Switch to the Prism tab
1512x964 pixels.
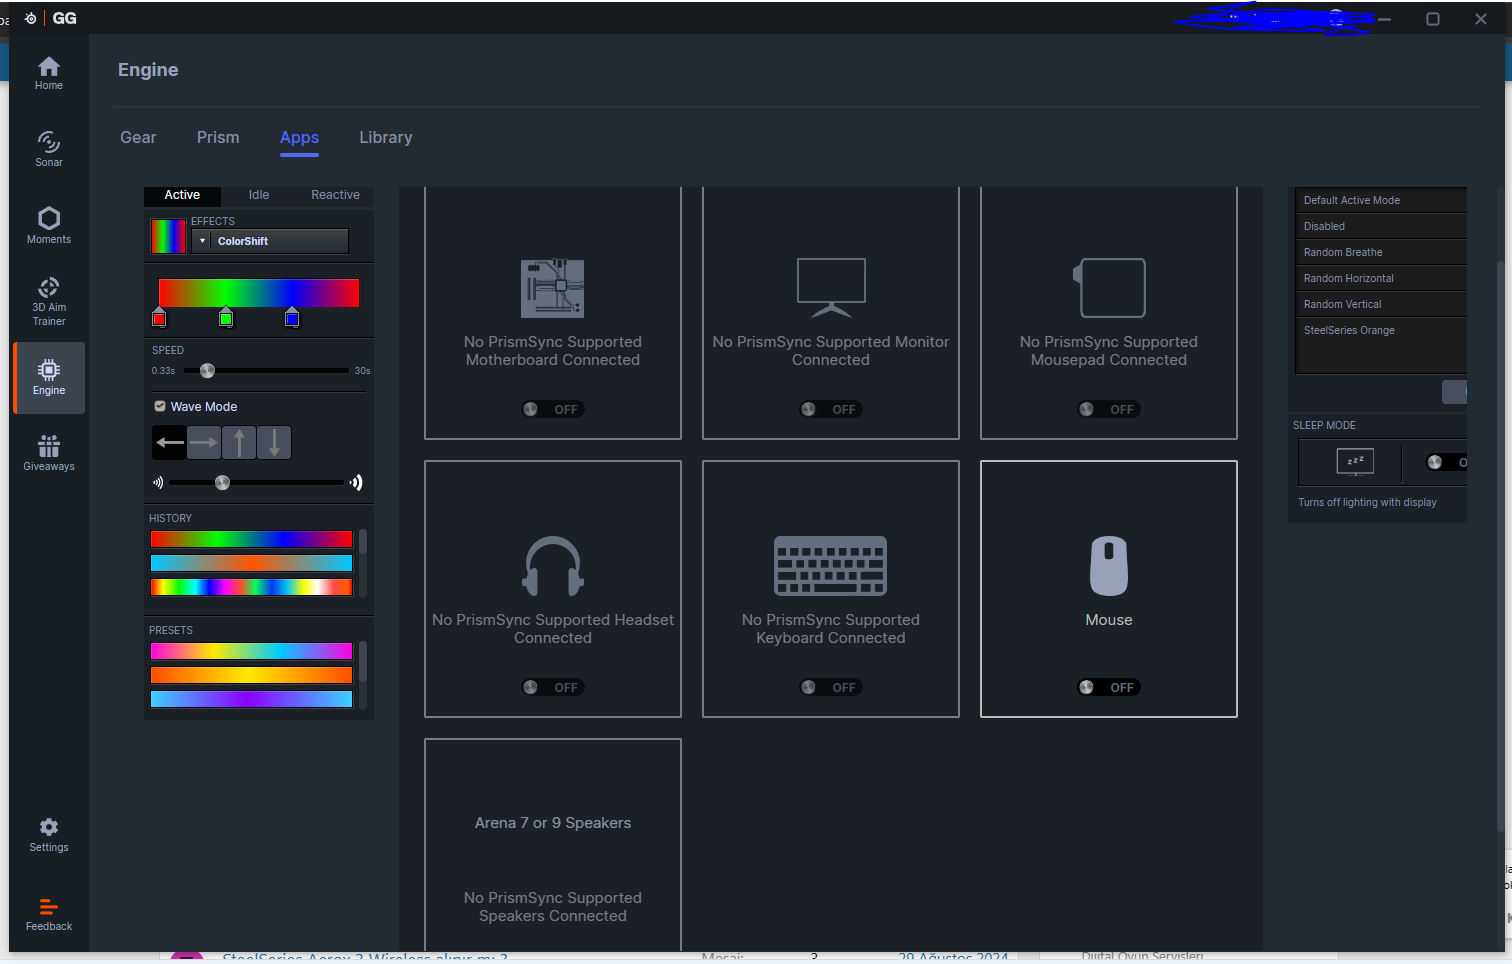[218, 137]
